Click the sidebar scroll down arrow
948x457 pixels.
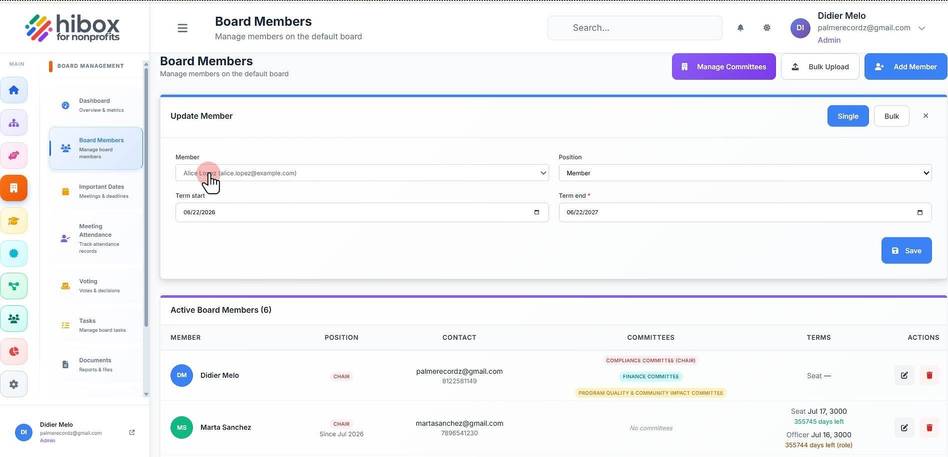pyautogui.click(x=146, y=394)
